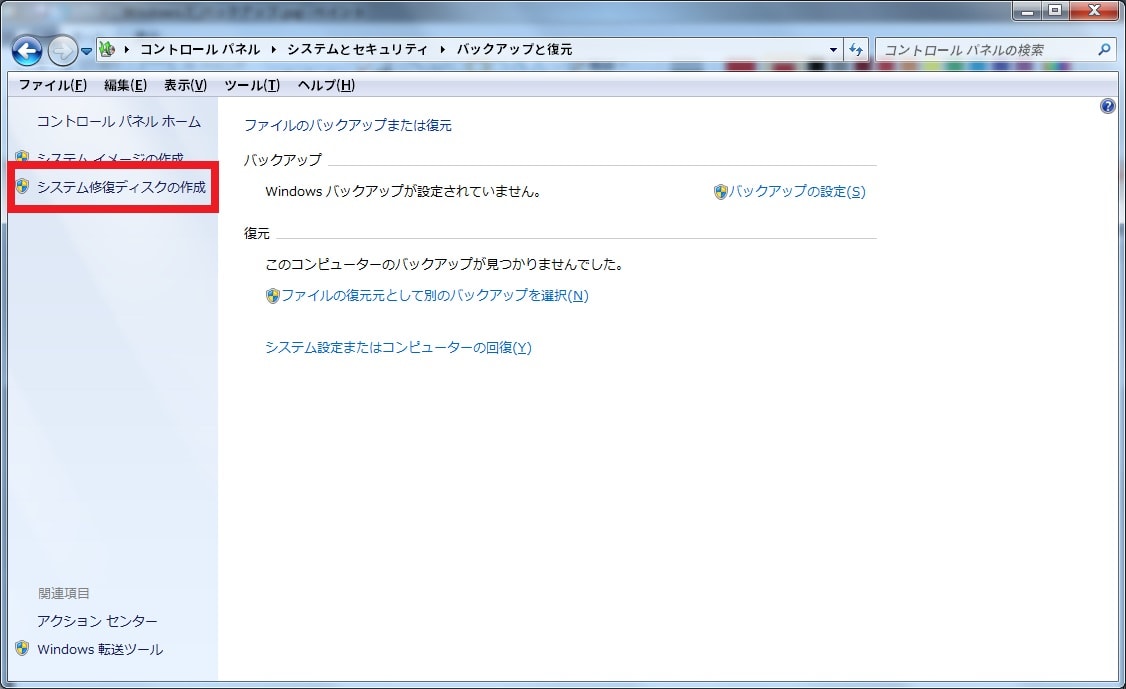Click shield icon beside 別のバックアップを選択

(272, 295)
